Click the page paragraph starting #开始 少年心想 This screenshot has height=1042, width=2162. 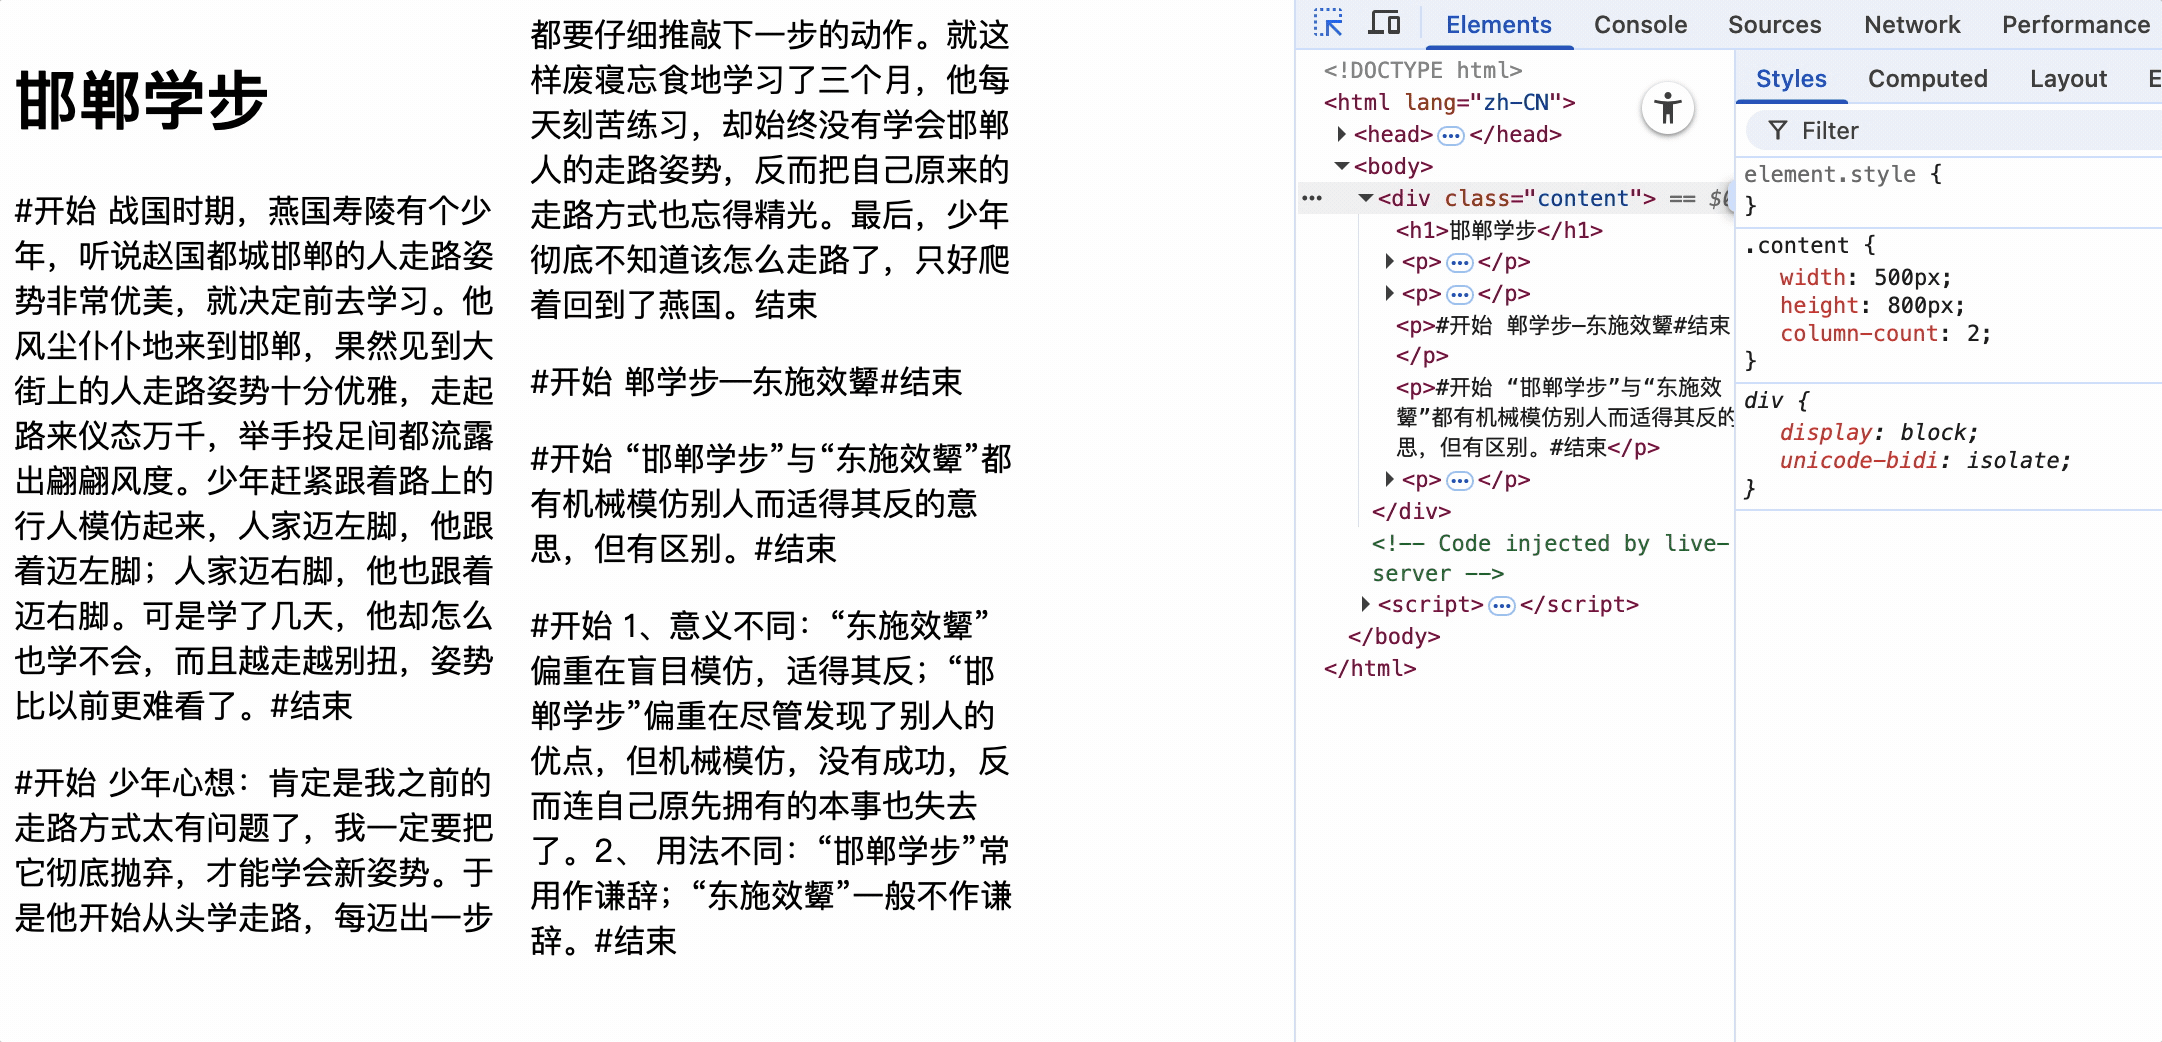pyautogui.click(x=254, y=851)
